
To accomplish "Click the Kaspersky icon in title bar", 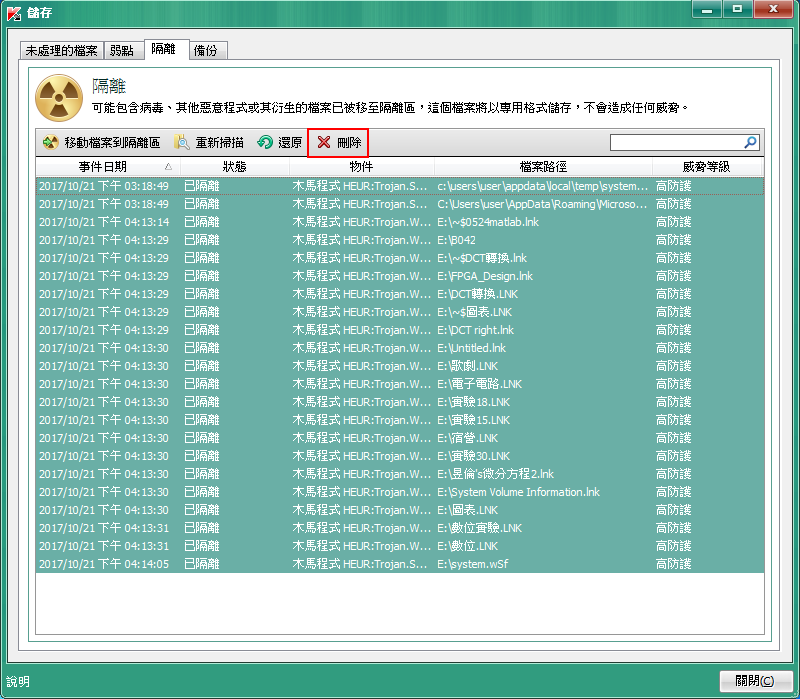I will coord(14,10).
